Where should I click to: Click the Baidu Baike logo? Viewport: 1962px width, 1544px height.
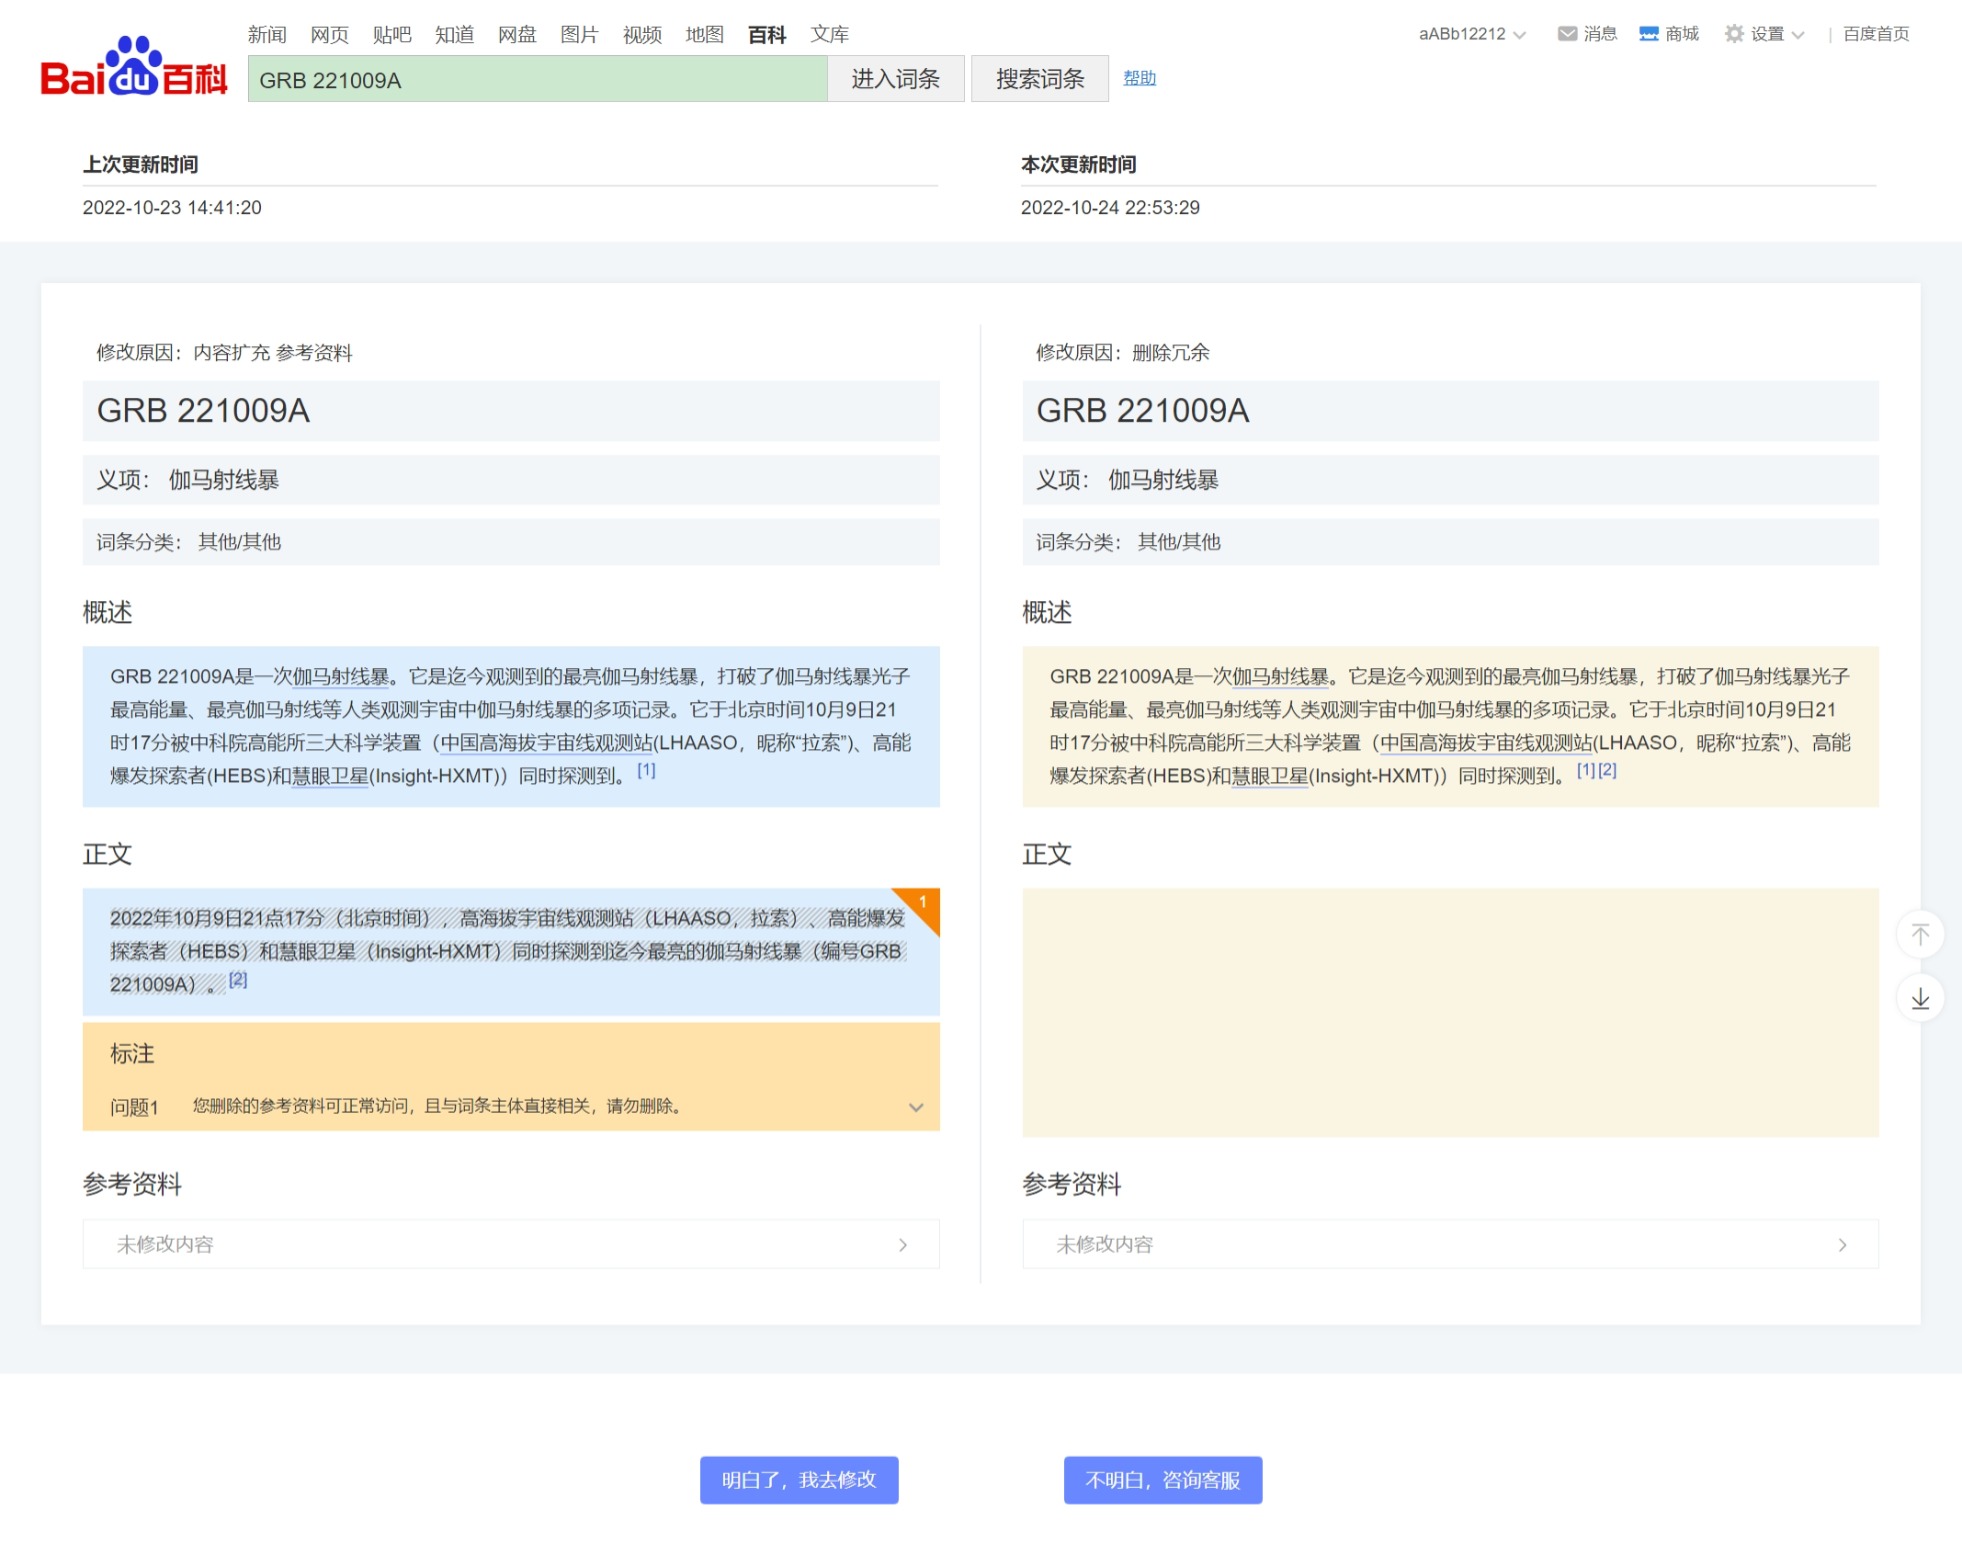click(x=133, y=67)
